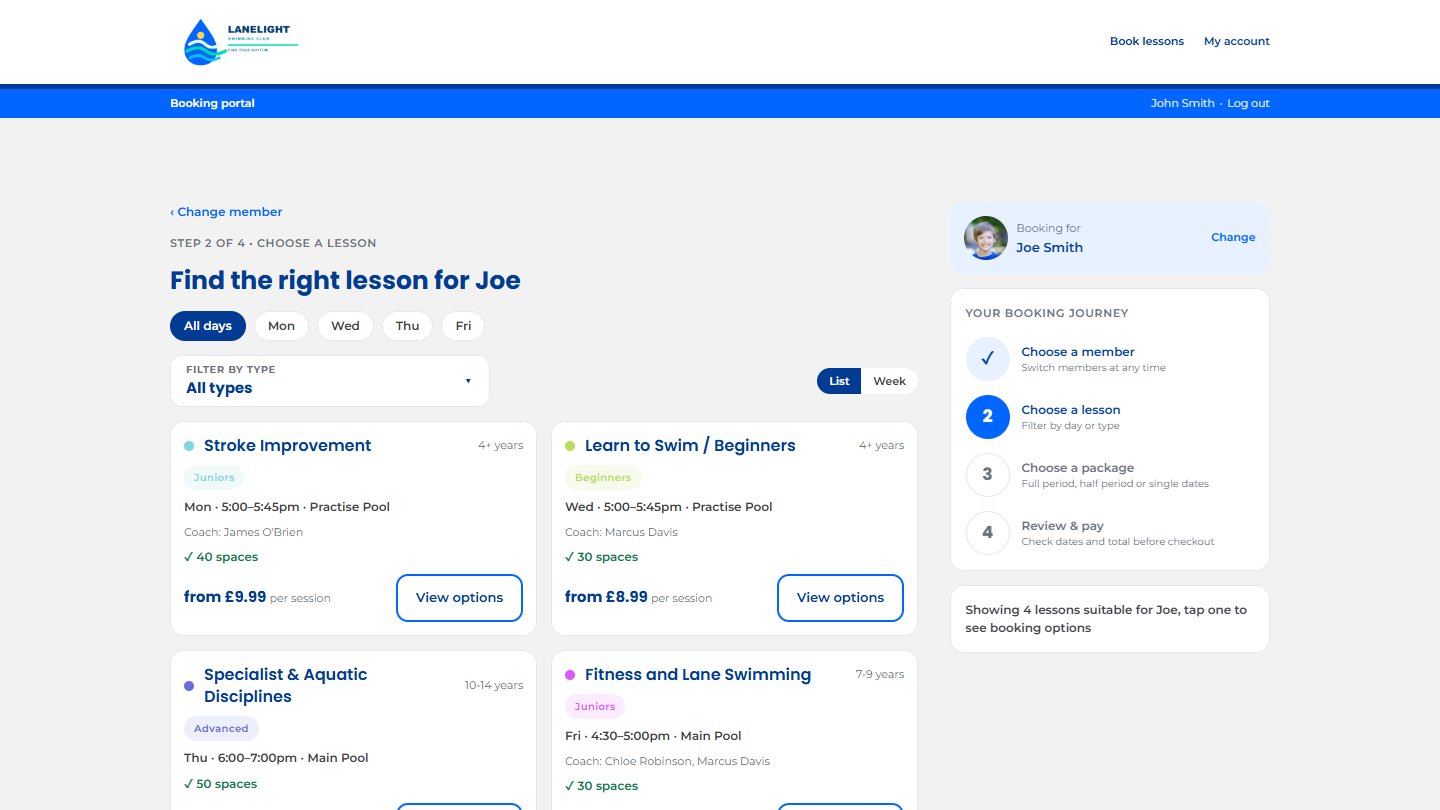Click the step 4 circle icon
Image resolution: width=1440 pixels, height=810 pixels.
[x=988, y=533]
